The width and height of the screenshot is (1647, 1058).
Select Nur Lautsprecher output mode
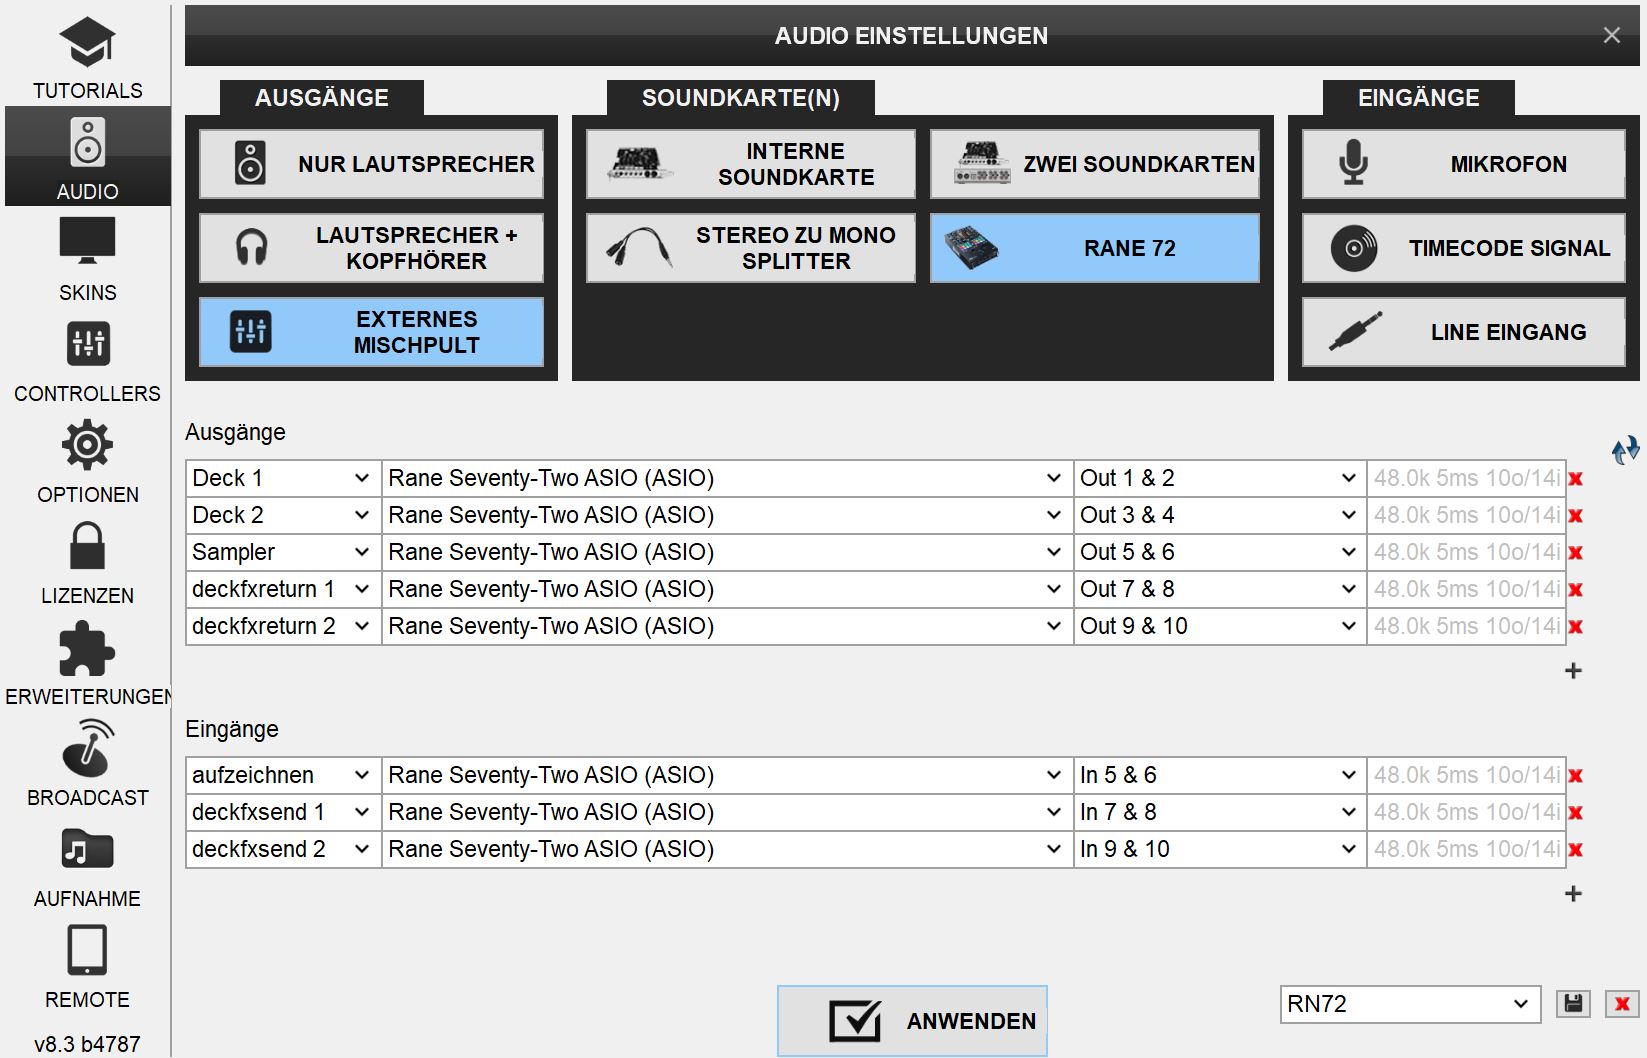[371, 164]
